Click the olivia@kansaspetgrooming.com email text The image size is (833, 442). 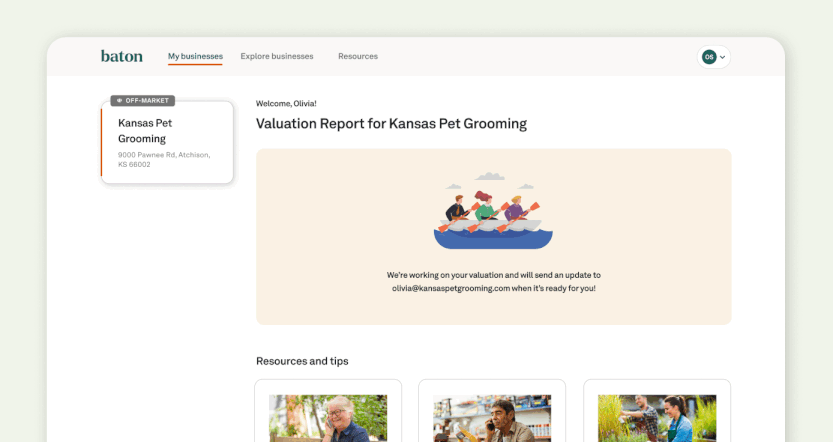(450, 288)
